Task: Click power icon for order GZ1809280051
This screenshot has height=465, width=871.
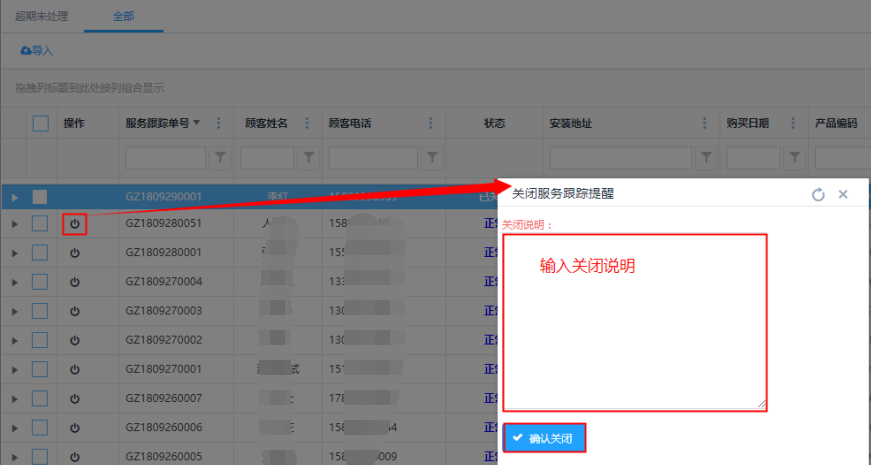Action: 75,224
